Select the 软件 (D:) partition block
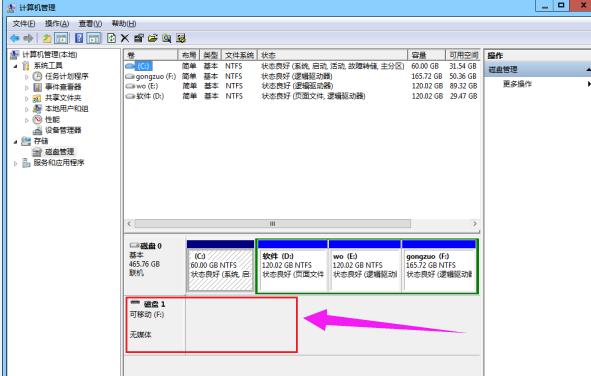Viewport: 591px width, 376px height. (x=293, y=266)
